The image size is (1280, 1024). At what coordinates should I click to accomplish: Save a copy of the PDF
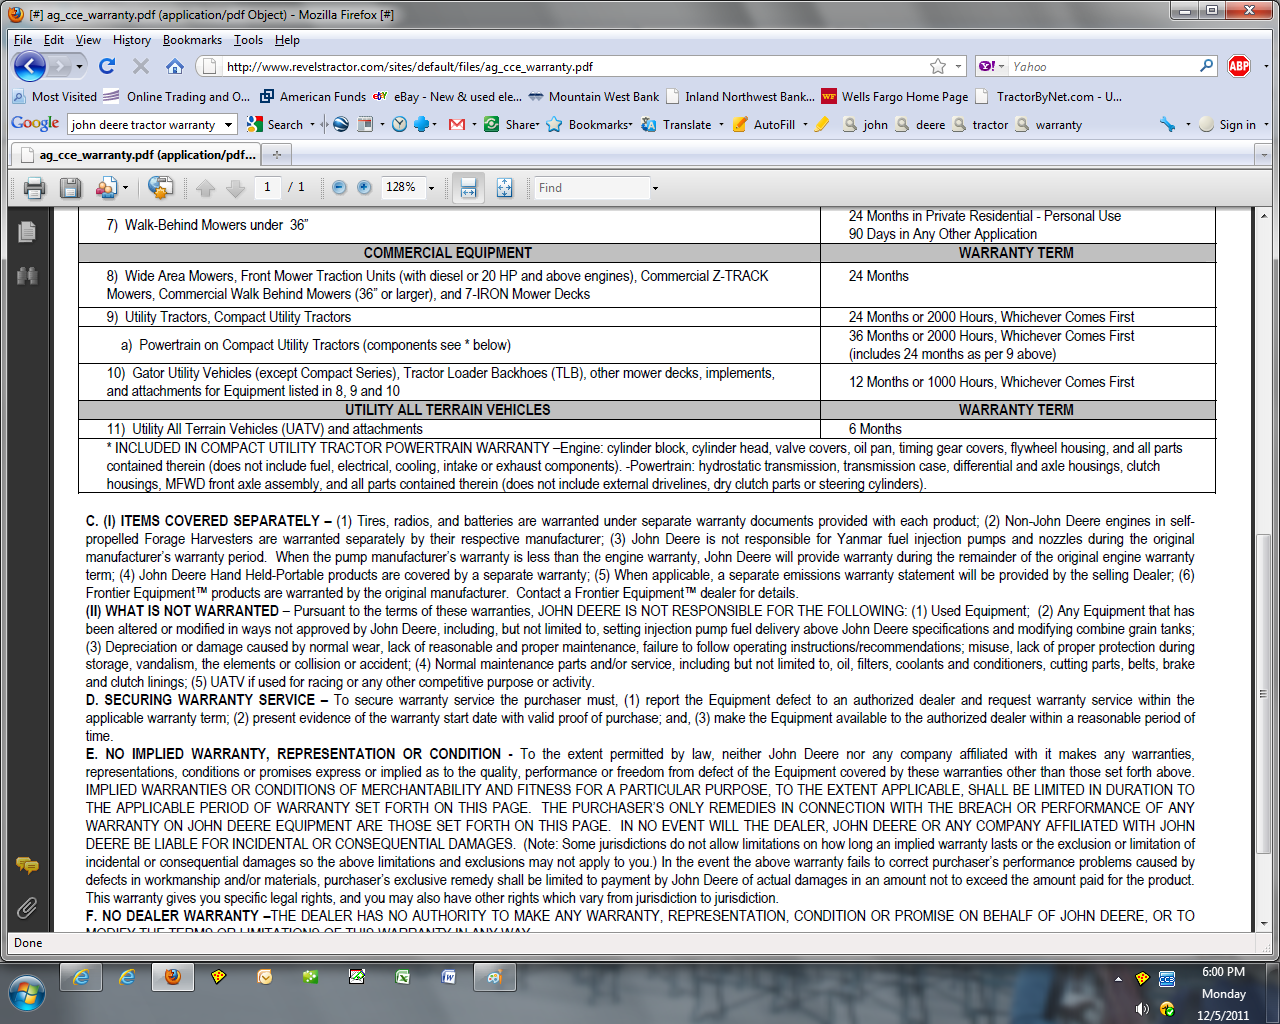pyautogui.click(x=70, y=188)
